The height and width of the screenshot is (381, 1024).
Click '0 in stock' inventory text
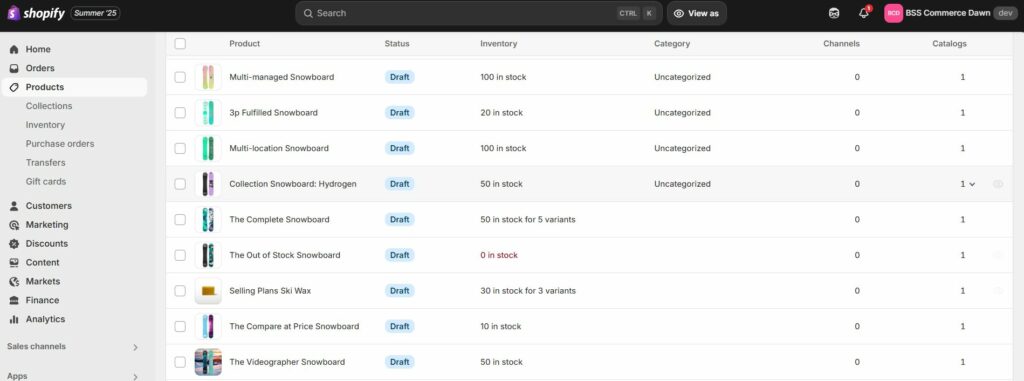[499, 256]
